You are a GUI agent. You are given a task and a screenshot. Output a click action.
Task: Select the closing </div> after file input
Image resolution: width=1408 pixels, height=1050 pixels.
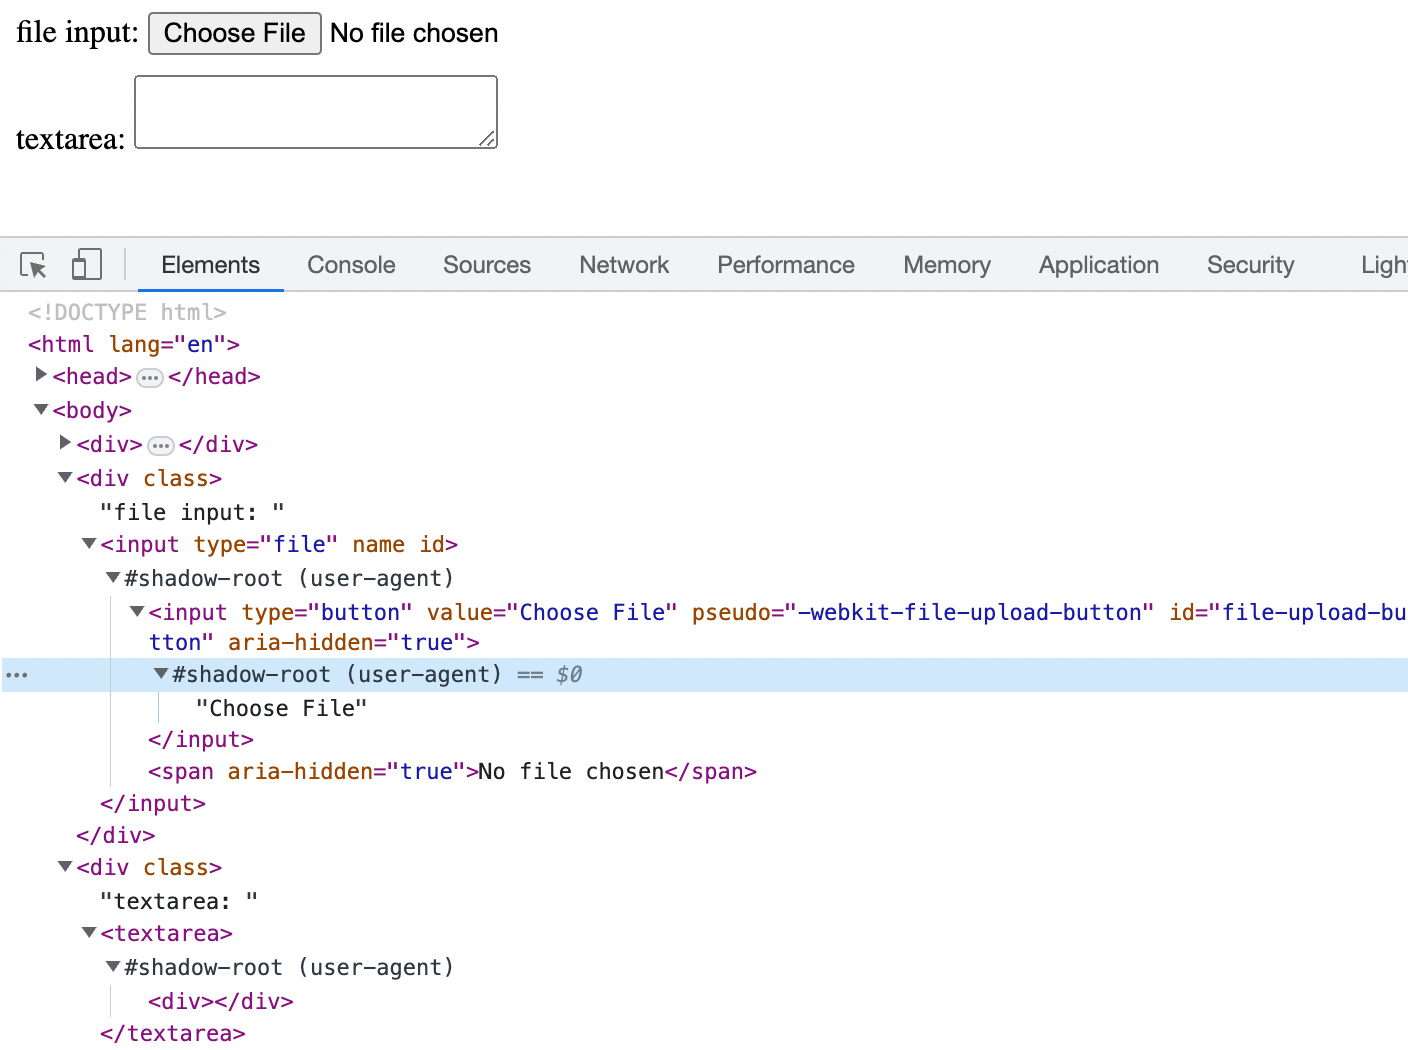point(116,836)
